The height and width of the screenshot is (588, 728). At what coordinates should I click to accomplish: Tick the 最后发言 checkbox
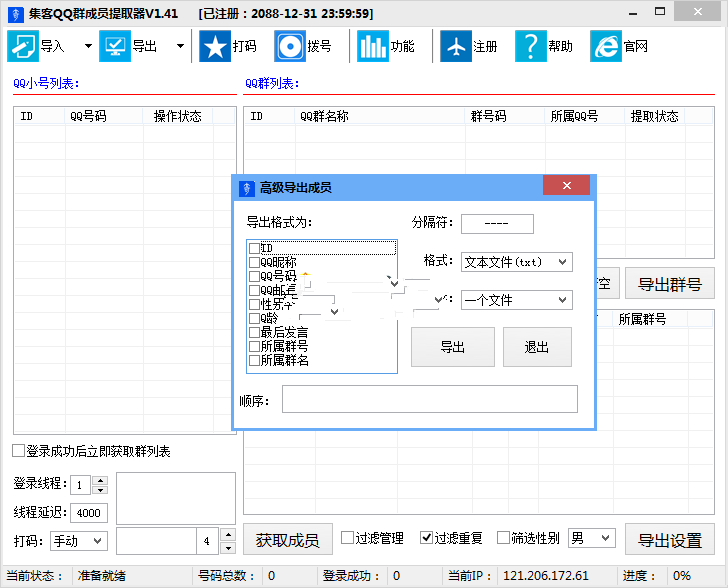254,333
